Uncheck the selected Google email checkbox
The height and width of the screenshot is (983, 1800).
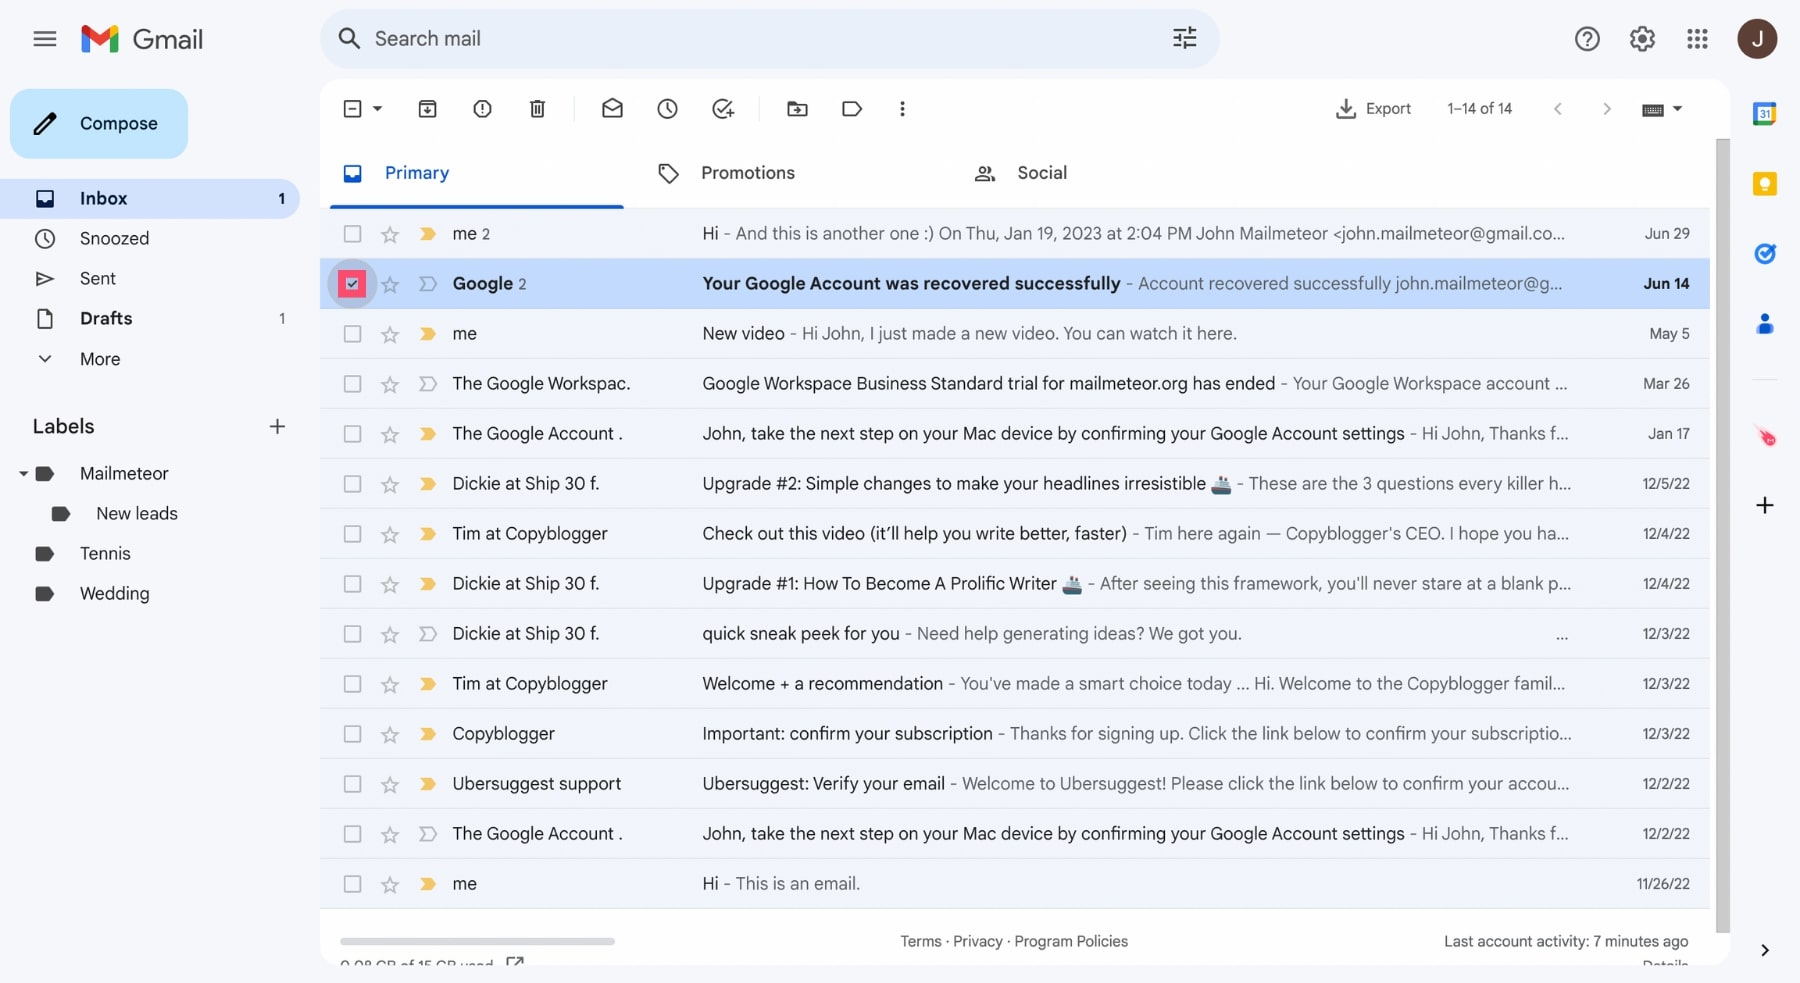click(352, 284)
